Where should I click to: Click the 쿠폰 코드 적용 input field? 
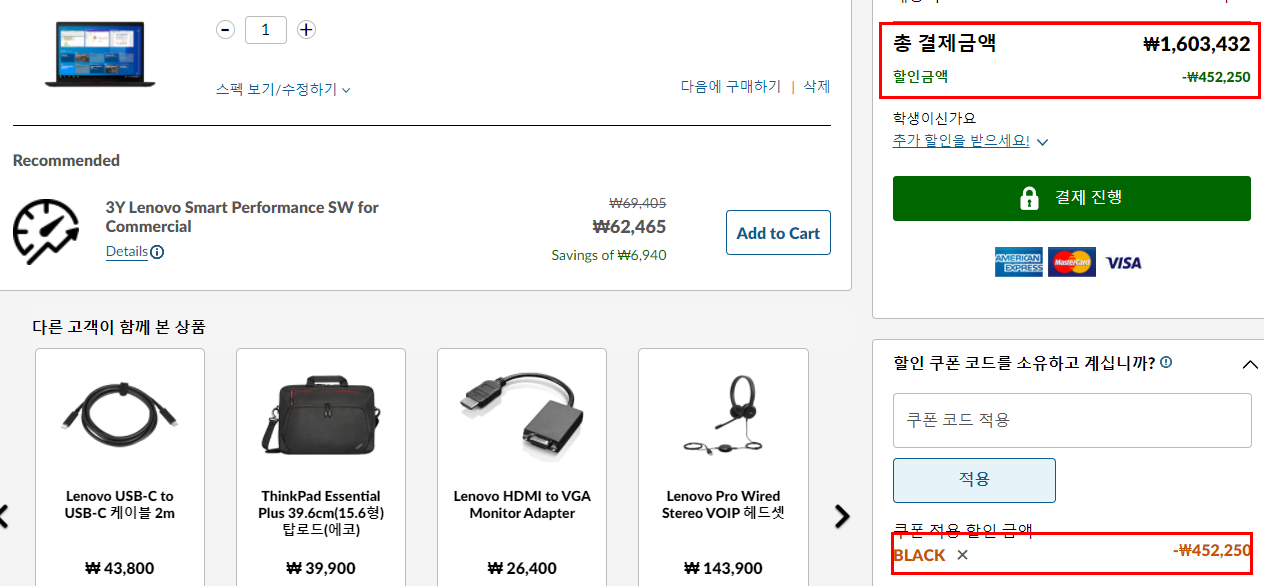(x=1072, y=420)
